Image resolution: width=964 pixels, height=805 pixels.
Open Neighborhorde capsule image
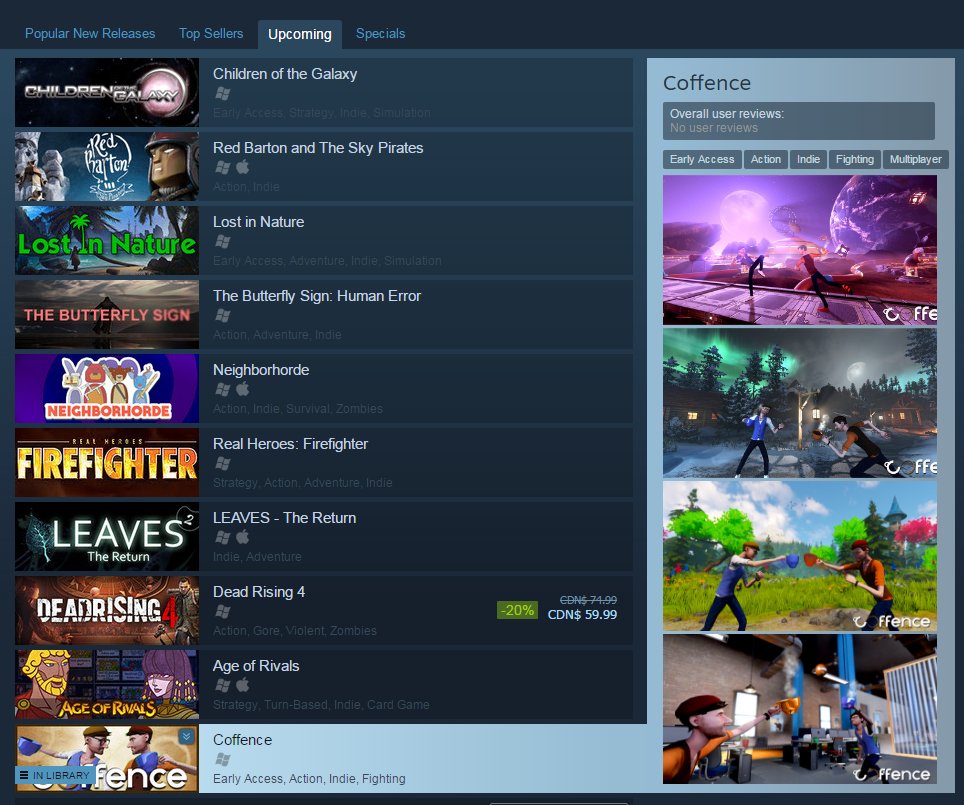click(107, 389)
